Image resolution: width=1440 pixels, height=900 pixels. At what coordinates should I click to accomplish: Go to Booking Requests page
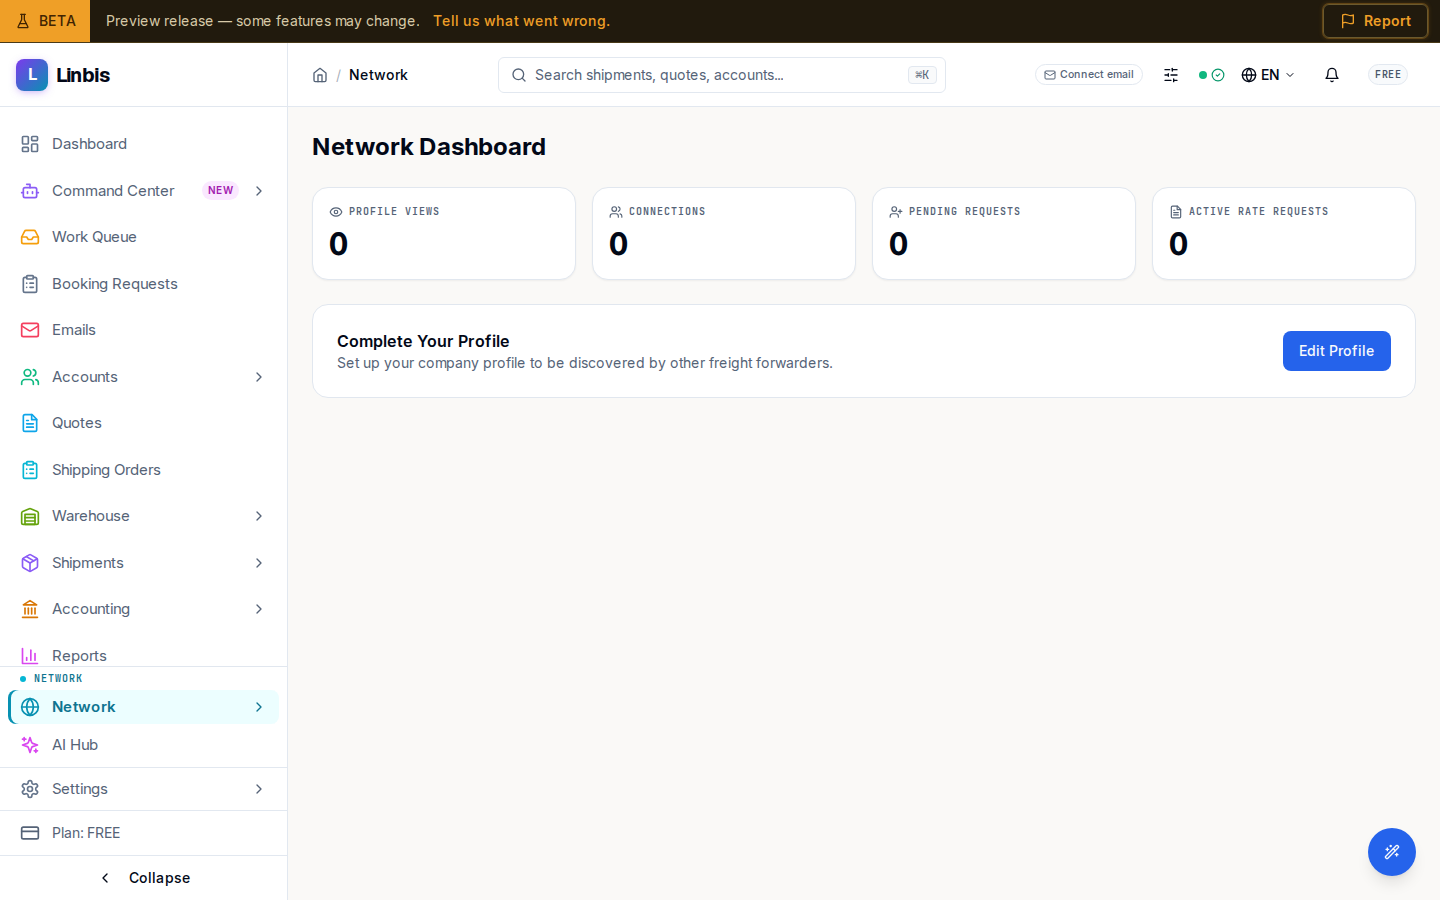(143, 284)
